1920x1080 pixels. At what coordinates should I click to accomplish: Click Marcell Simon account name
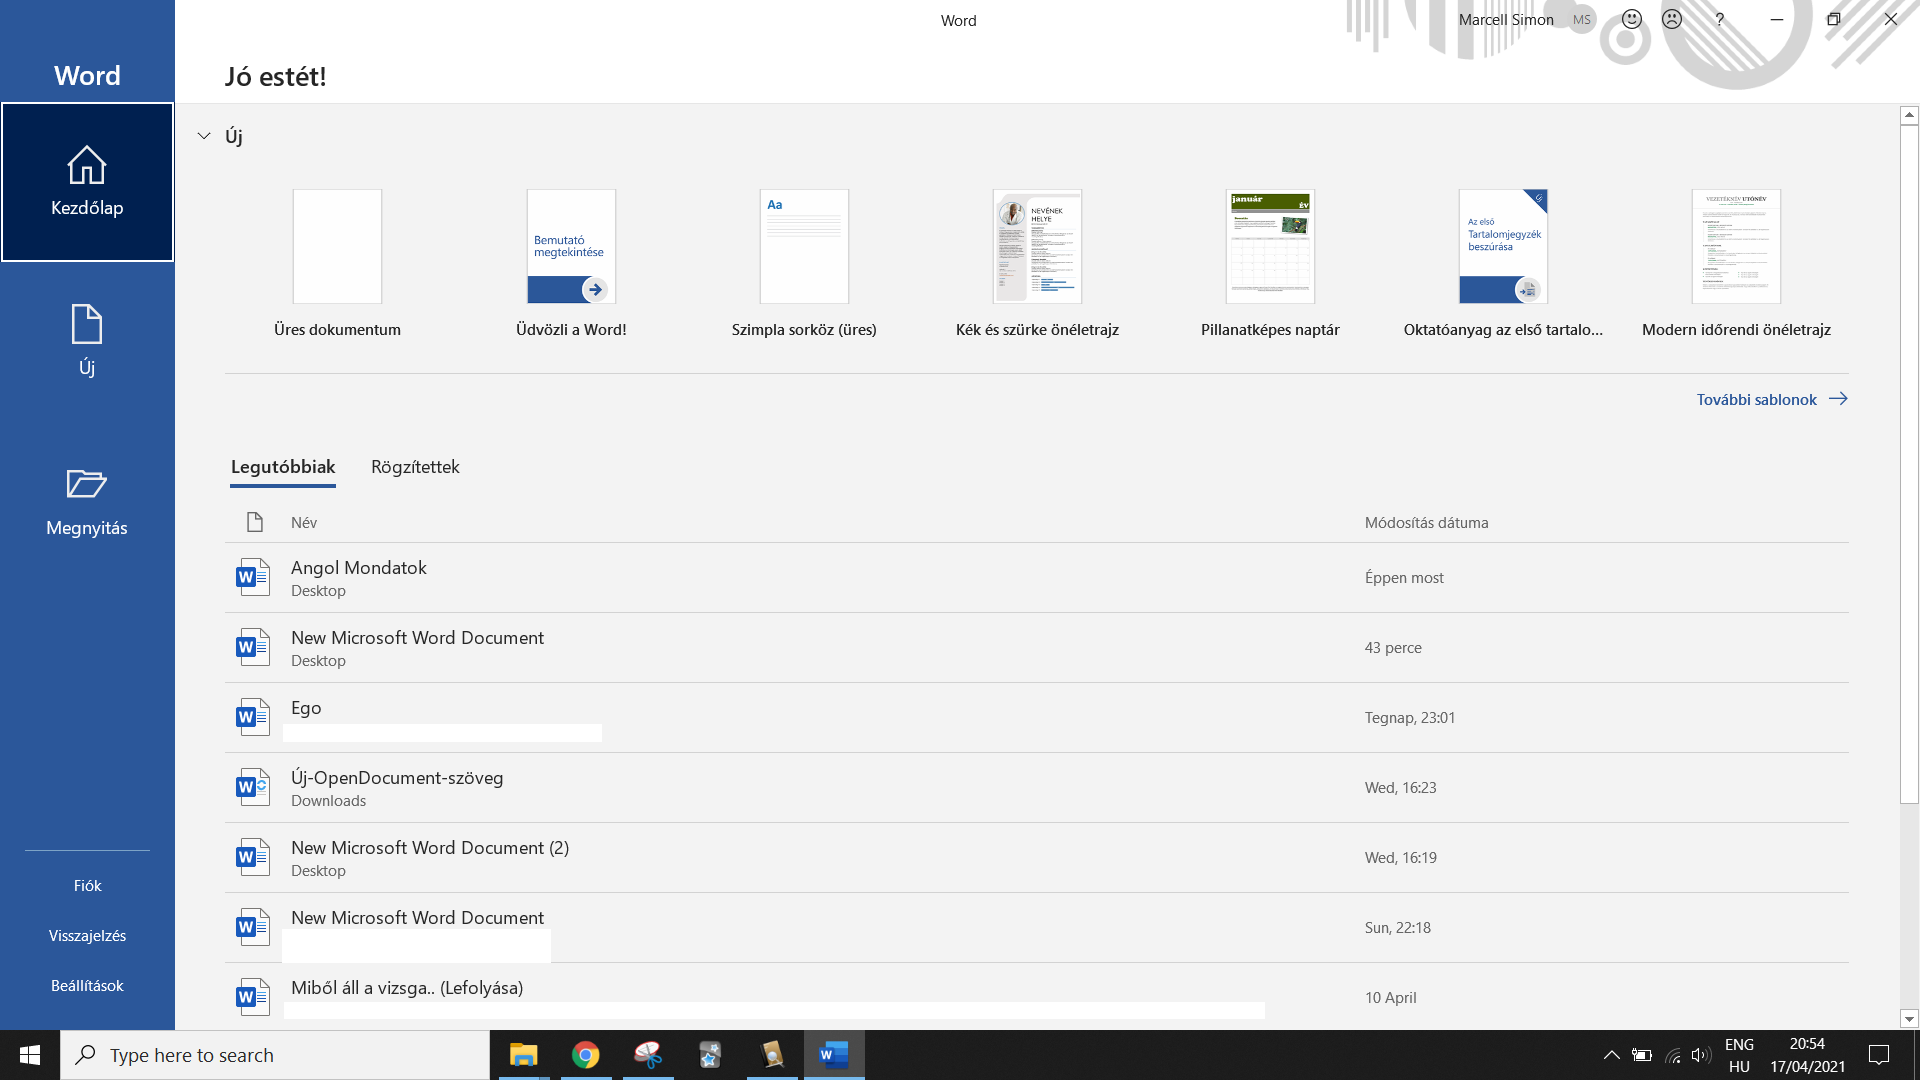[x=1506, y=20]
